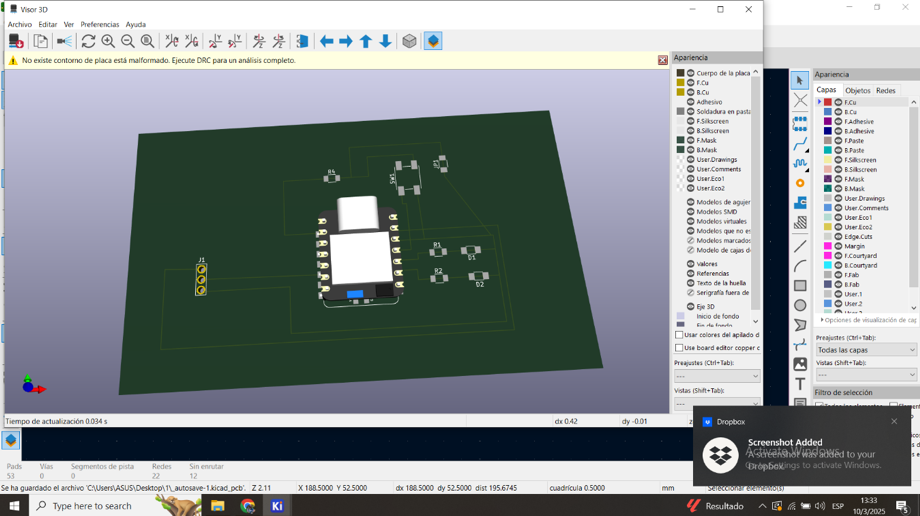
Task: Rotate Y counter-clockwise in 3D viewer
Action: (x=235, y=41)
